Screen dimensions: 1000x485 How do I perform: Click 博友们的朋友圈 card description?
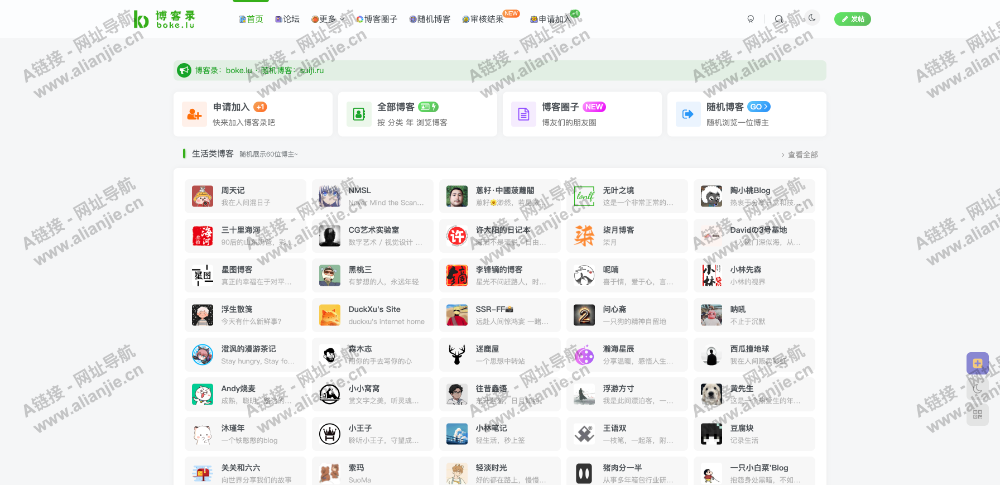tap(569, 123)
